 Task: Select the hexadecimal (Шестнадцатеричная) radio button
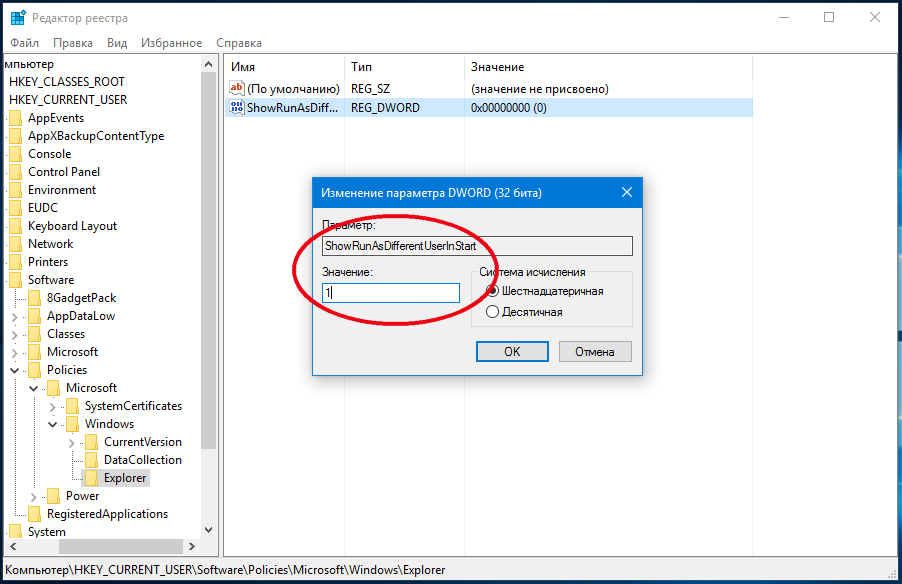click(x=492, y=291)
